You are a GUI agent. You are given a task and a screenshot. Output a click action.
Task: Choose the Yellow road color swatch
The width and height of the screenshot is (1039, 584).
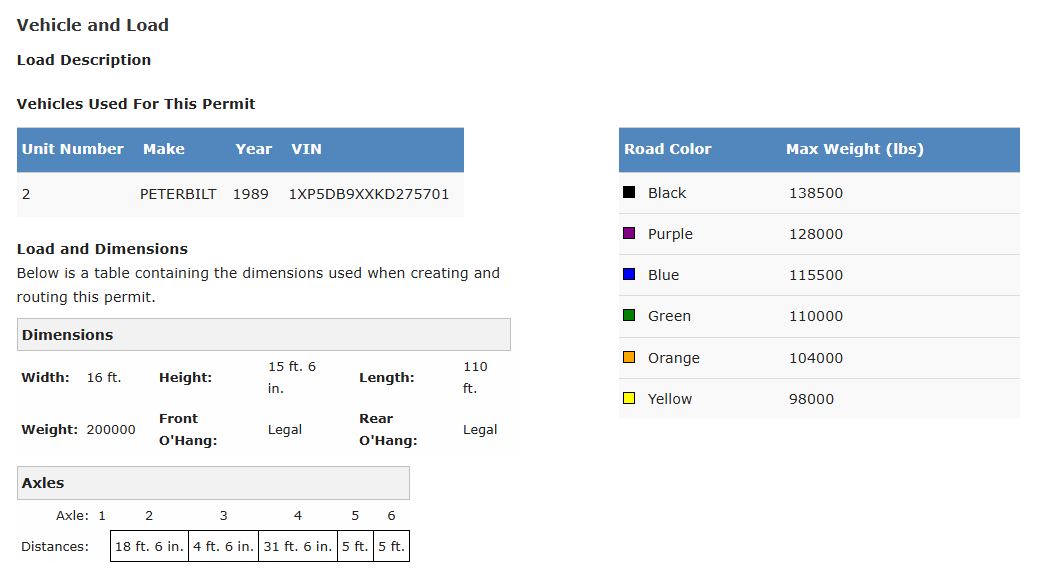click(629, 399)
